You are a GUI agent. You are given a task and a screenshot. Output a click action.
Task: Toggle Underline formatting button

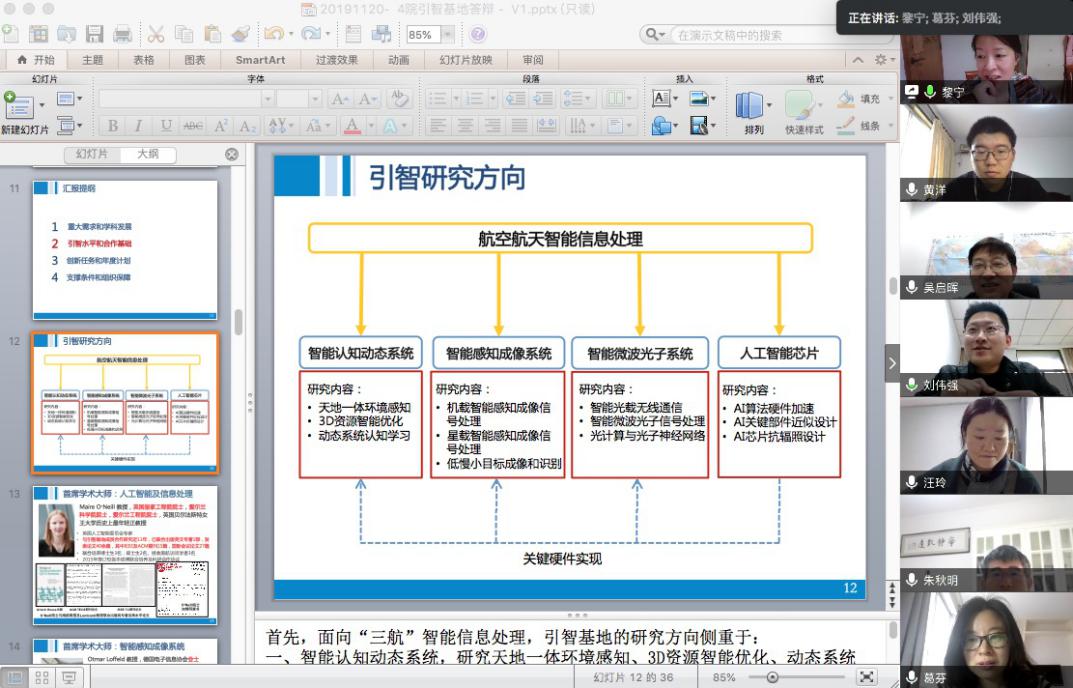[x=166, y=126]
